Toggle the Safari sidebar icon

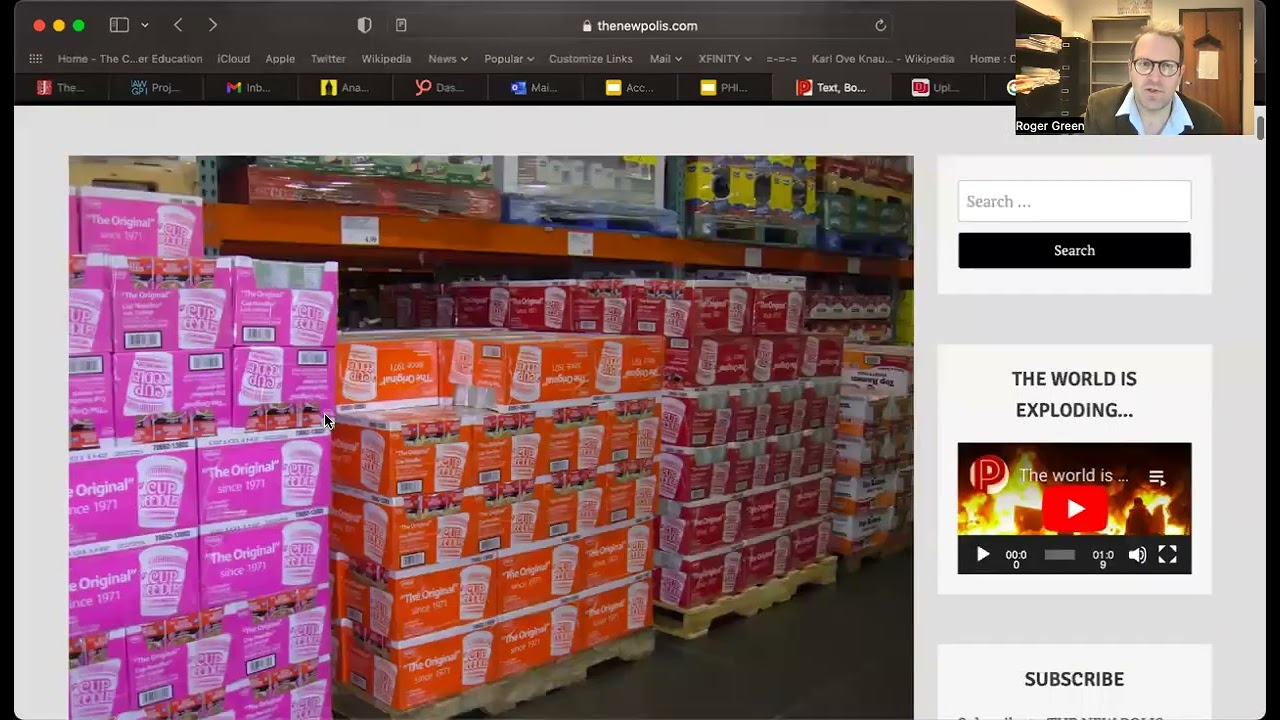pyautogui.click(x=119, y=25)
